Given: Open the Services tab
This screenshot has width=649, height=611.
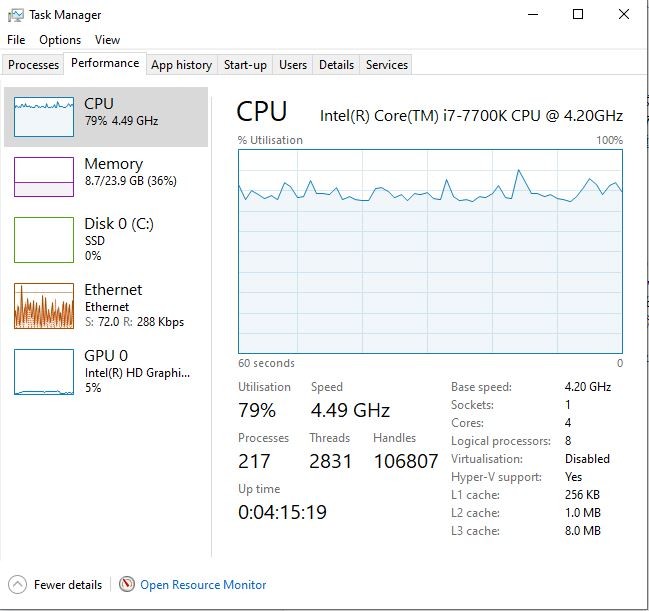Looking at the screenshot, I should pos(387,65).
